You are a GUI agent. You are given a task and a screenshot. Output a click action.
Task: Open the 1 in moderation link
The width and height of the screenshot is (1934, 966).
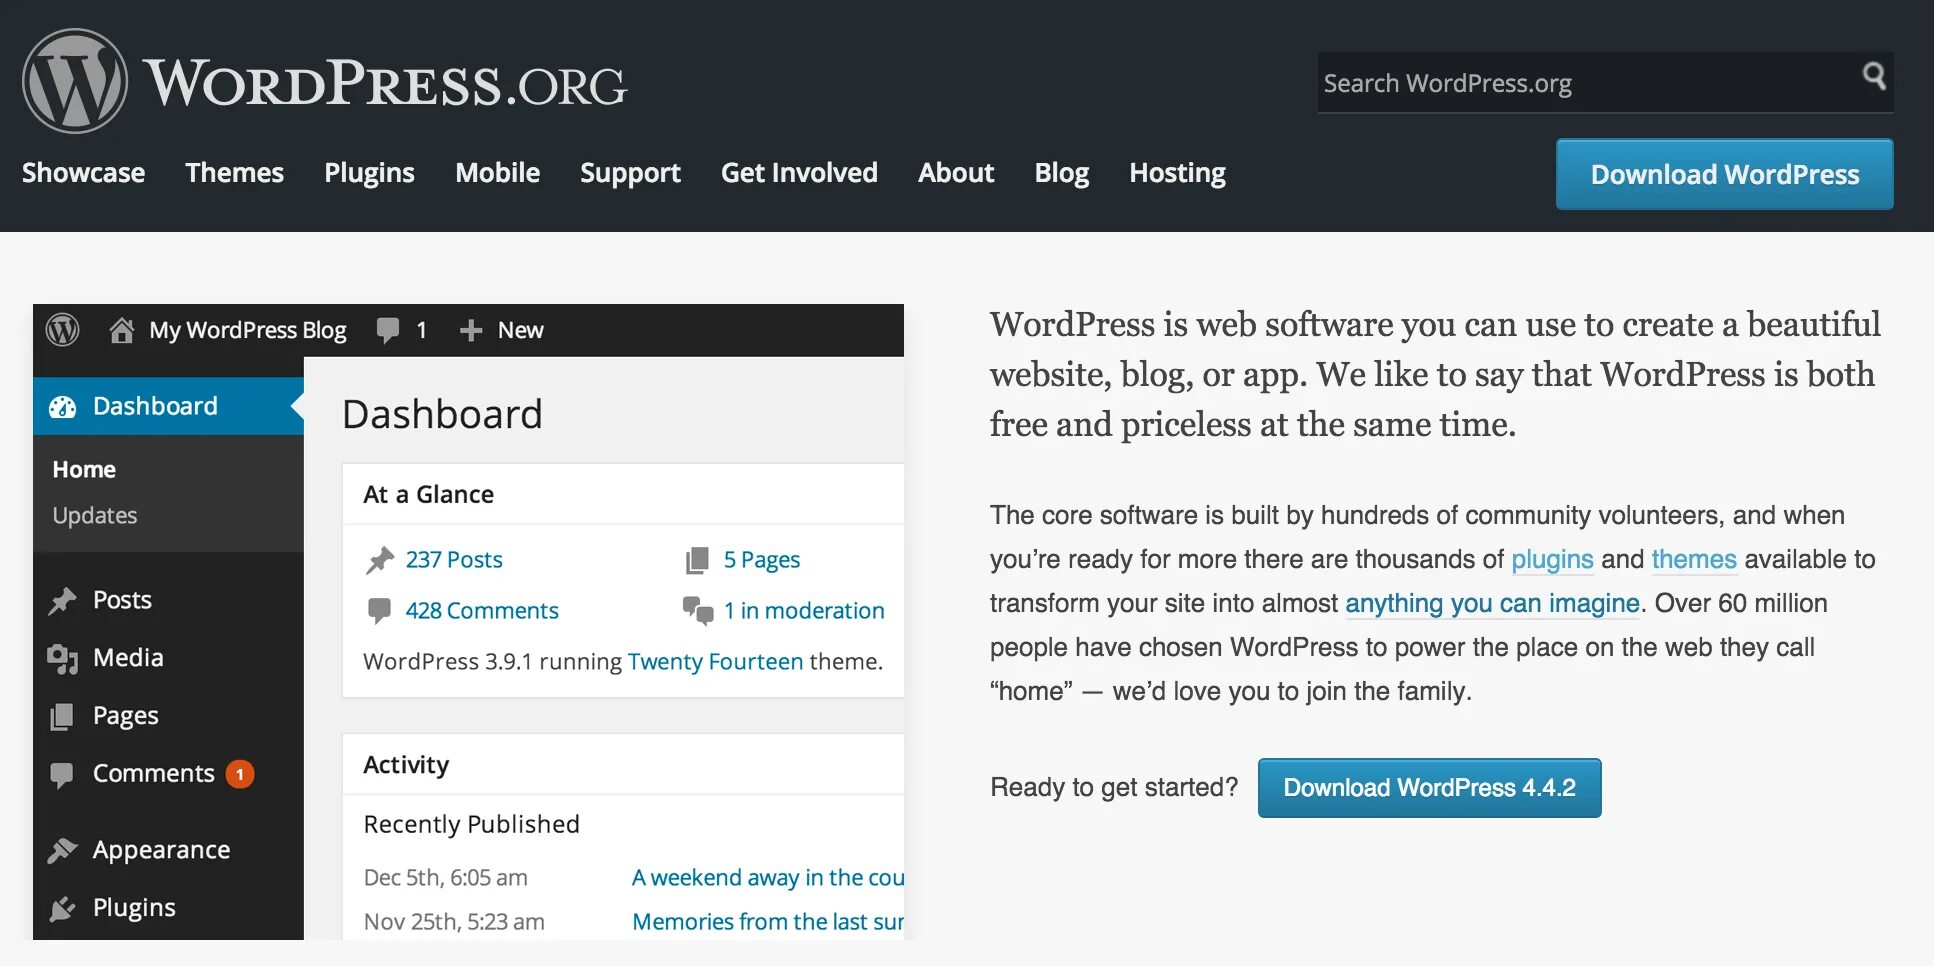click(804, 610)
